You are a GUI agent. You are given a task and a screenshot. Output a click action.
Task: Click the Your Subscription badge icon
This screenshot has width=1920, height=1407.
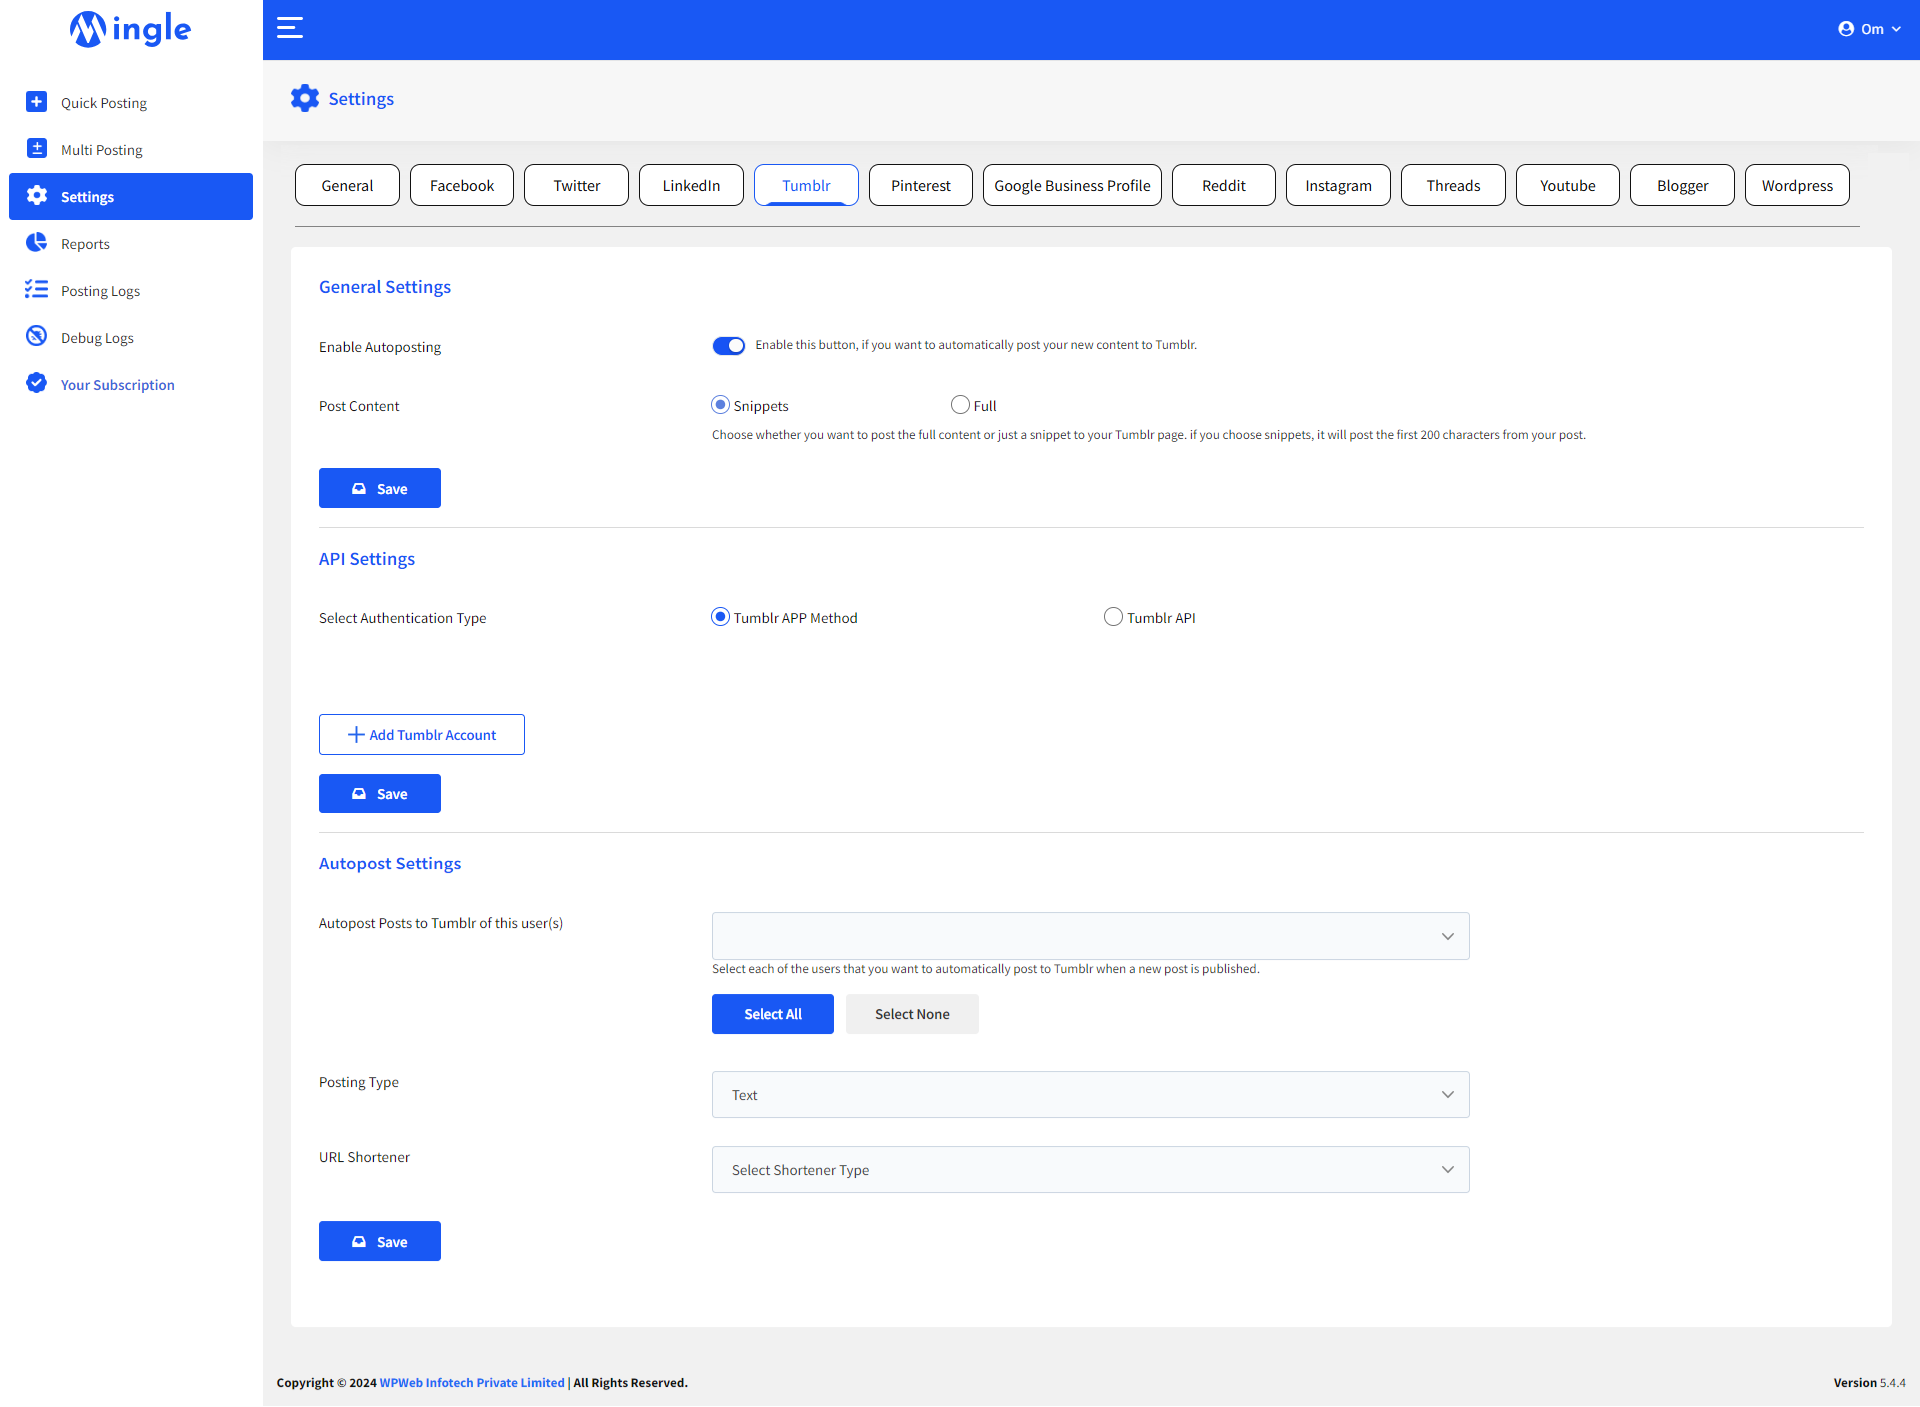point(37,384)
